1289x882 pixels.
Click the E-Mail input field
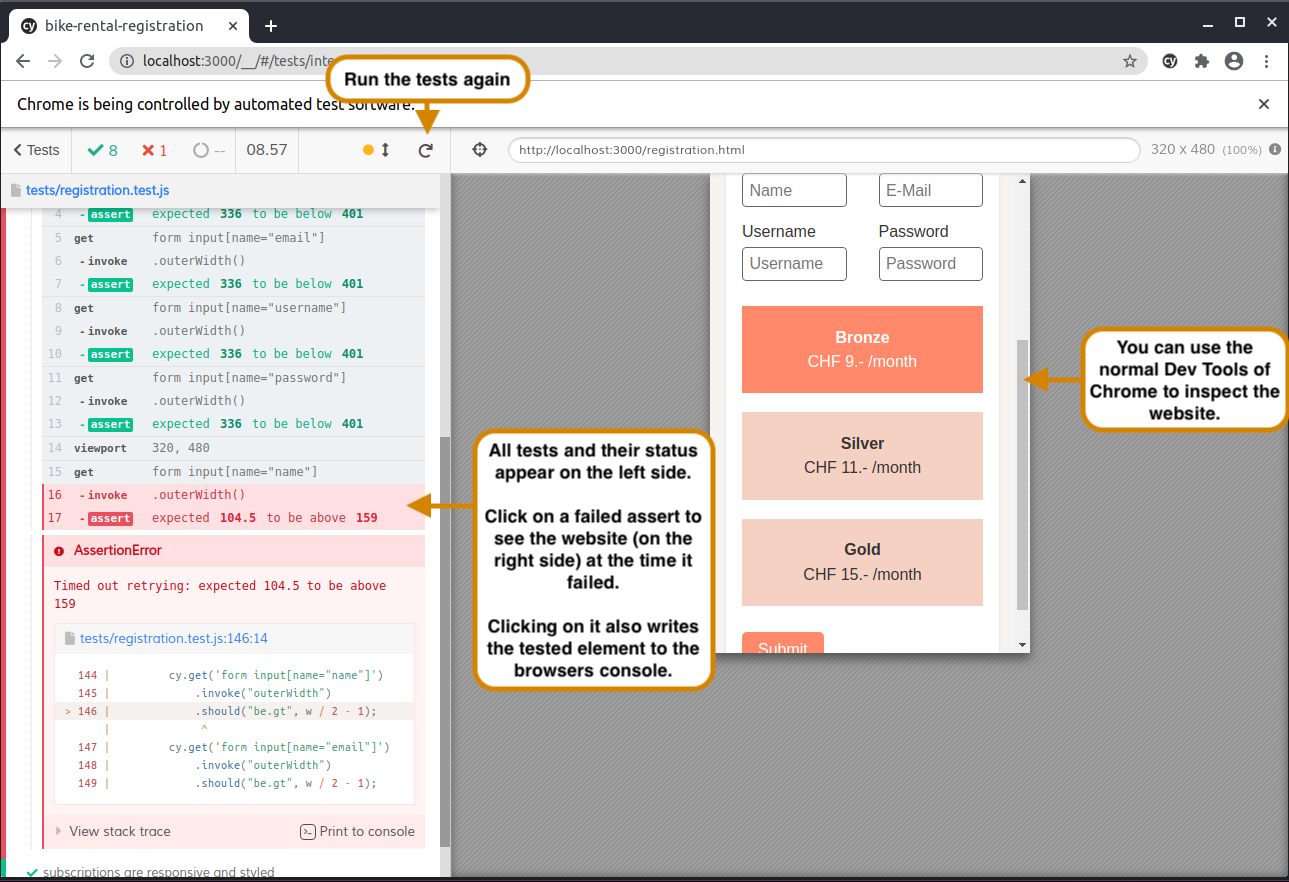(931, 190)
